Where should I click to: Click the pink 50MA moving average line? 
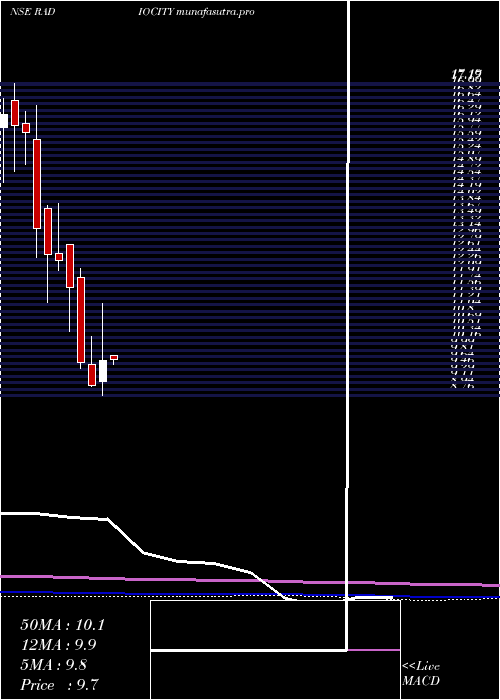(x=250, y=581)
